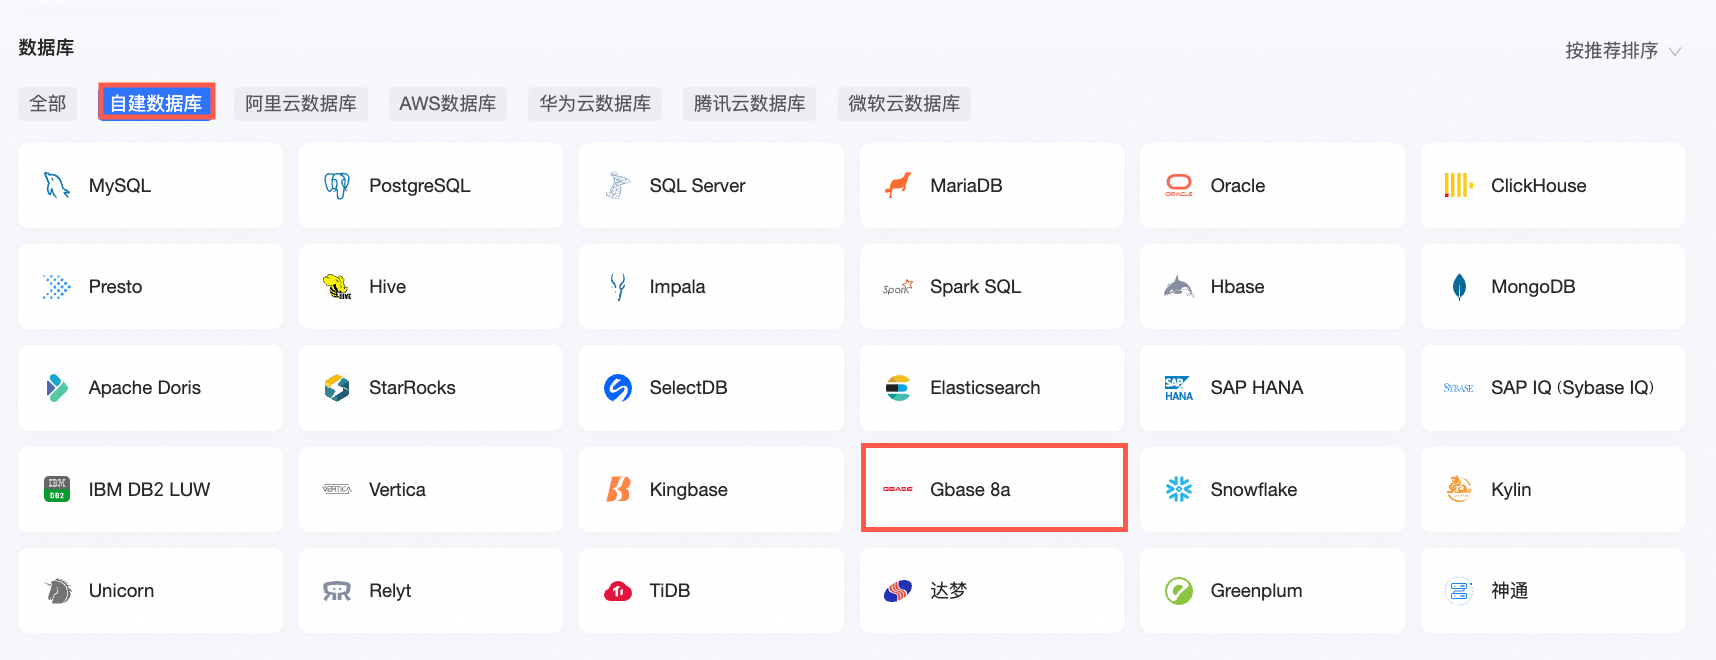Select the 自建数据库 tab
1716x660 pixels.
[156, 103]
